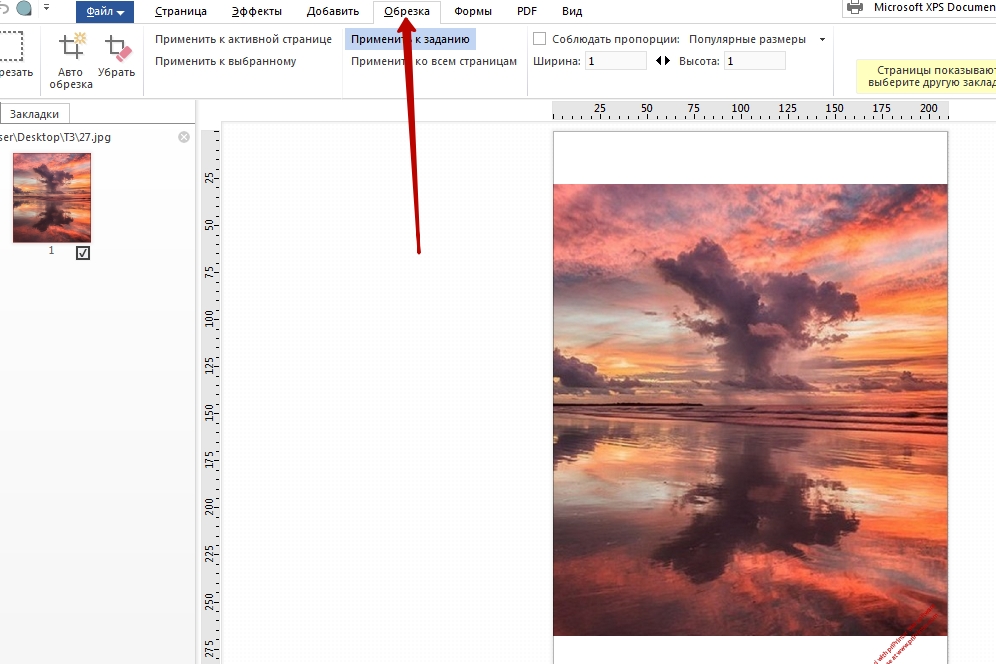
Task: Select the dashed-rectangle crop tool
Action: click(10, 46)
